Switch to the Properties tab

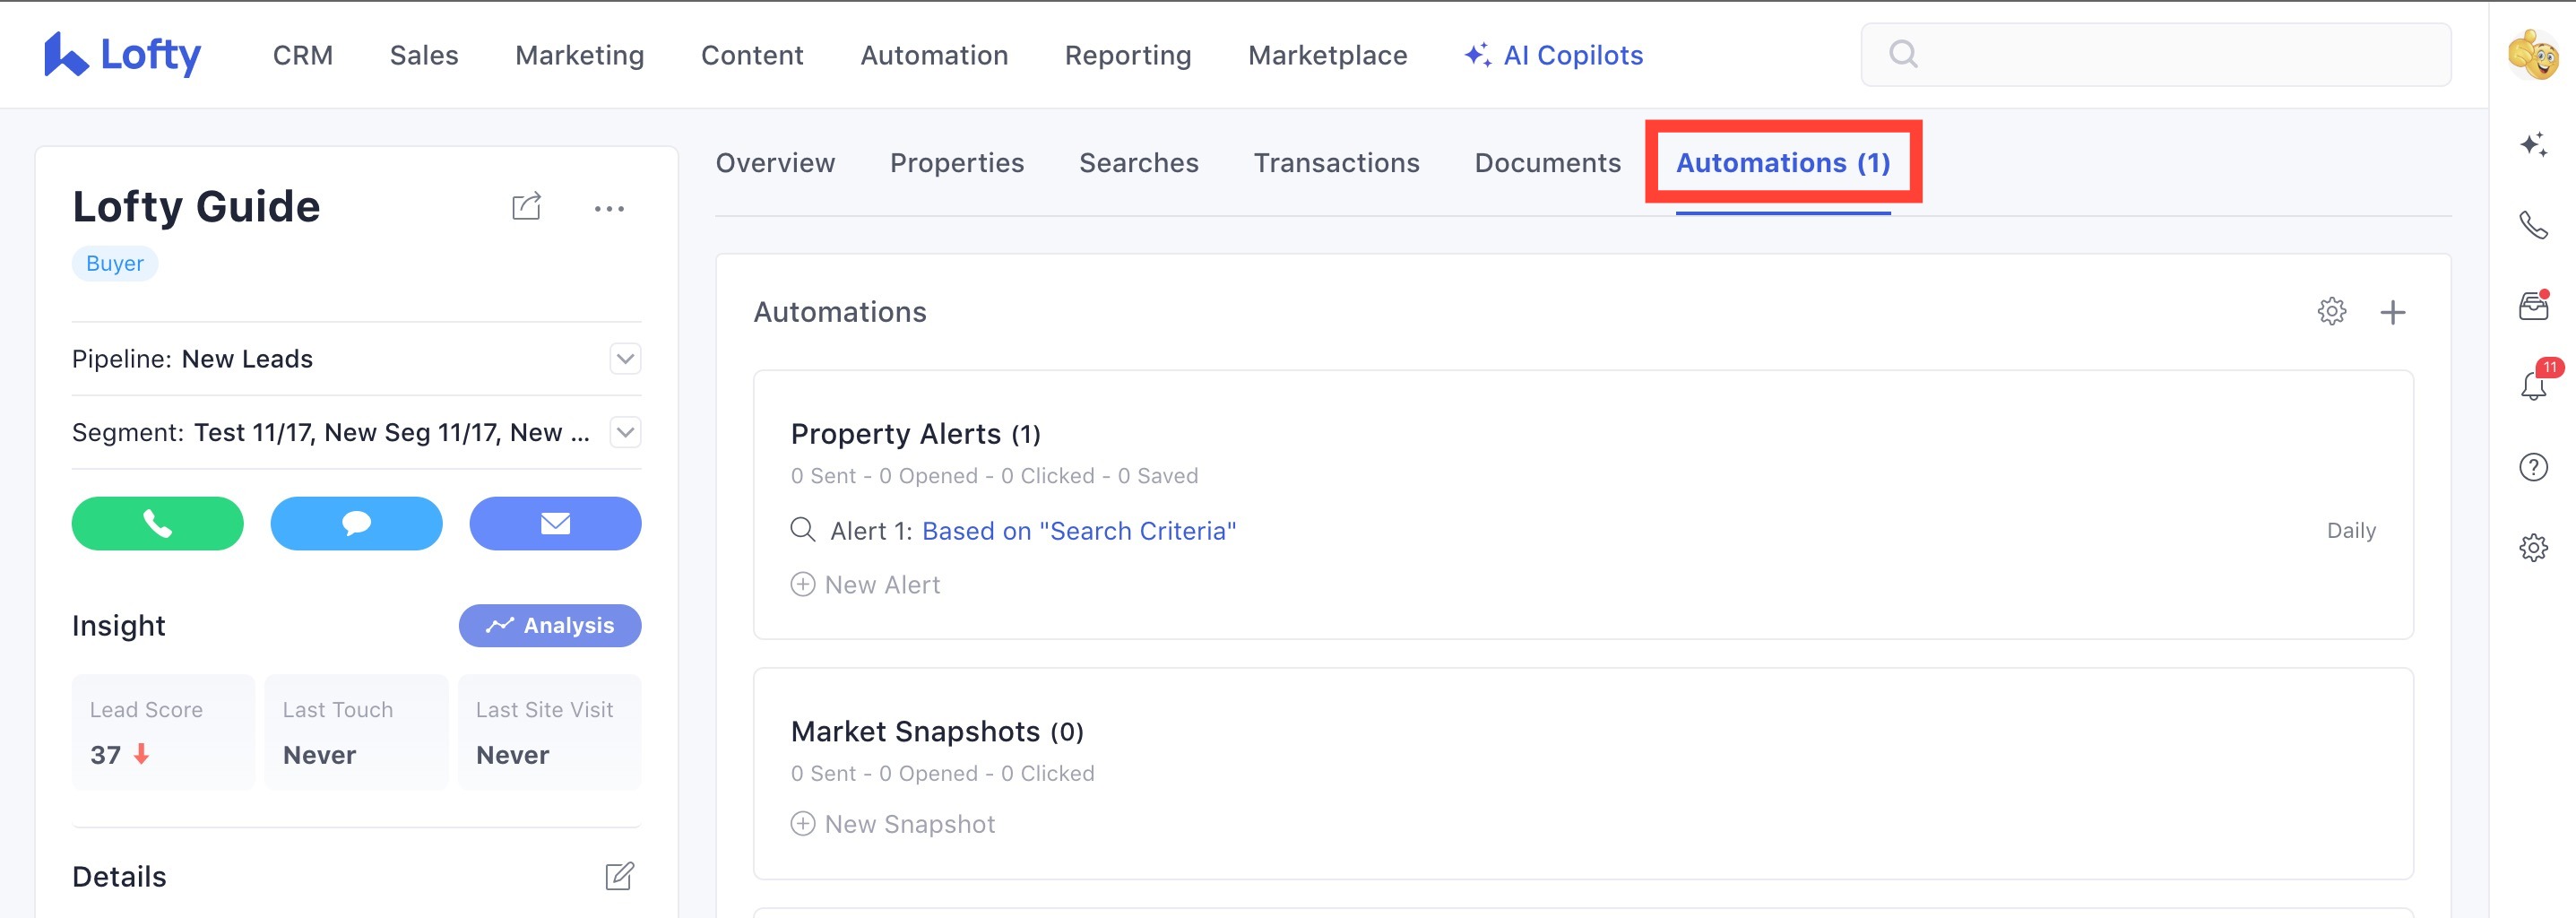[x=957, y=163]
